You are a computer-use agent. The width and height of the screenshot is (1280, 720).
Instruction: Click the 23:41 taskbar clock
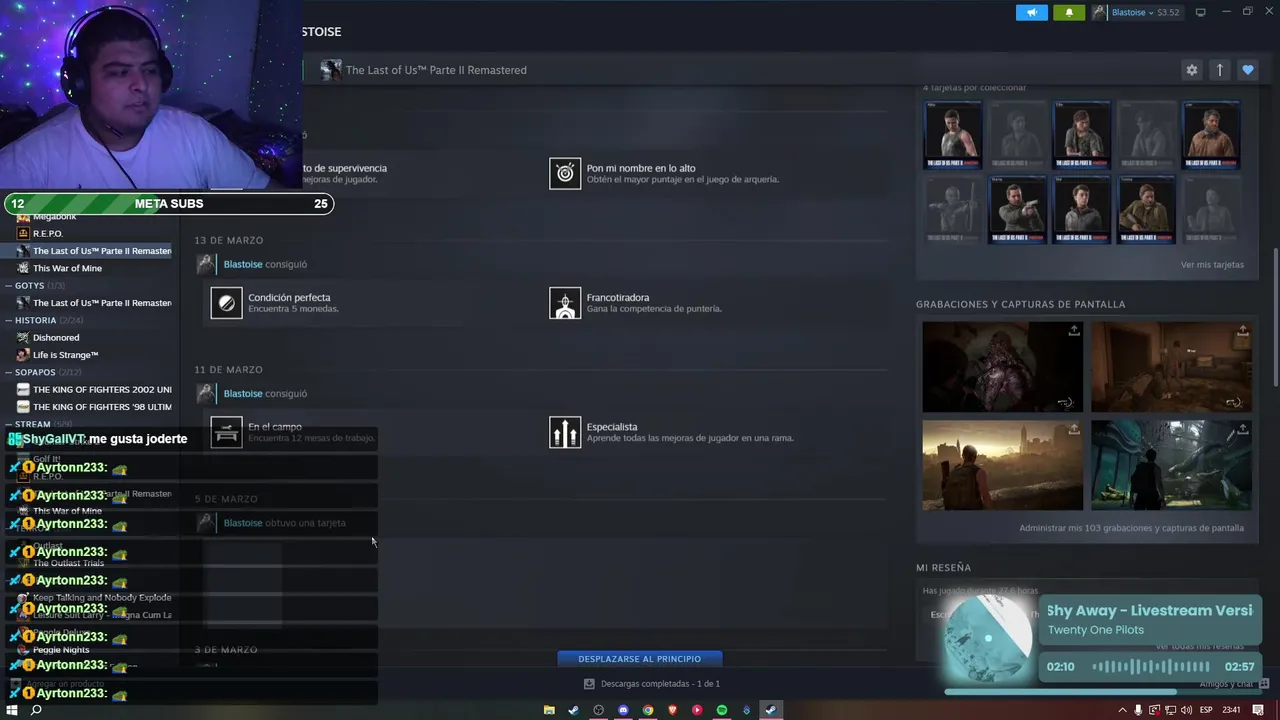[1231, 710]
